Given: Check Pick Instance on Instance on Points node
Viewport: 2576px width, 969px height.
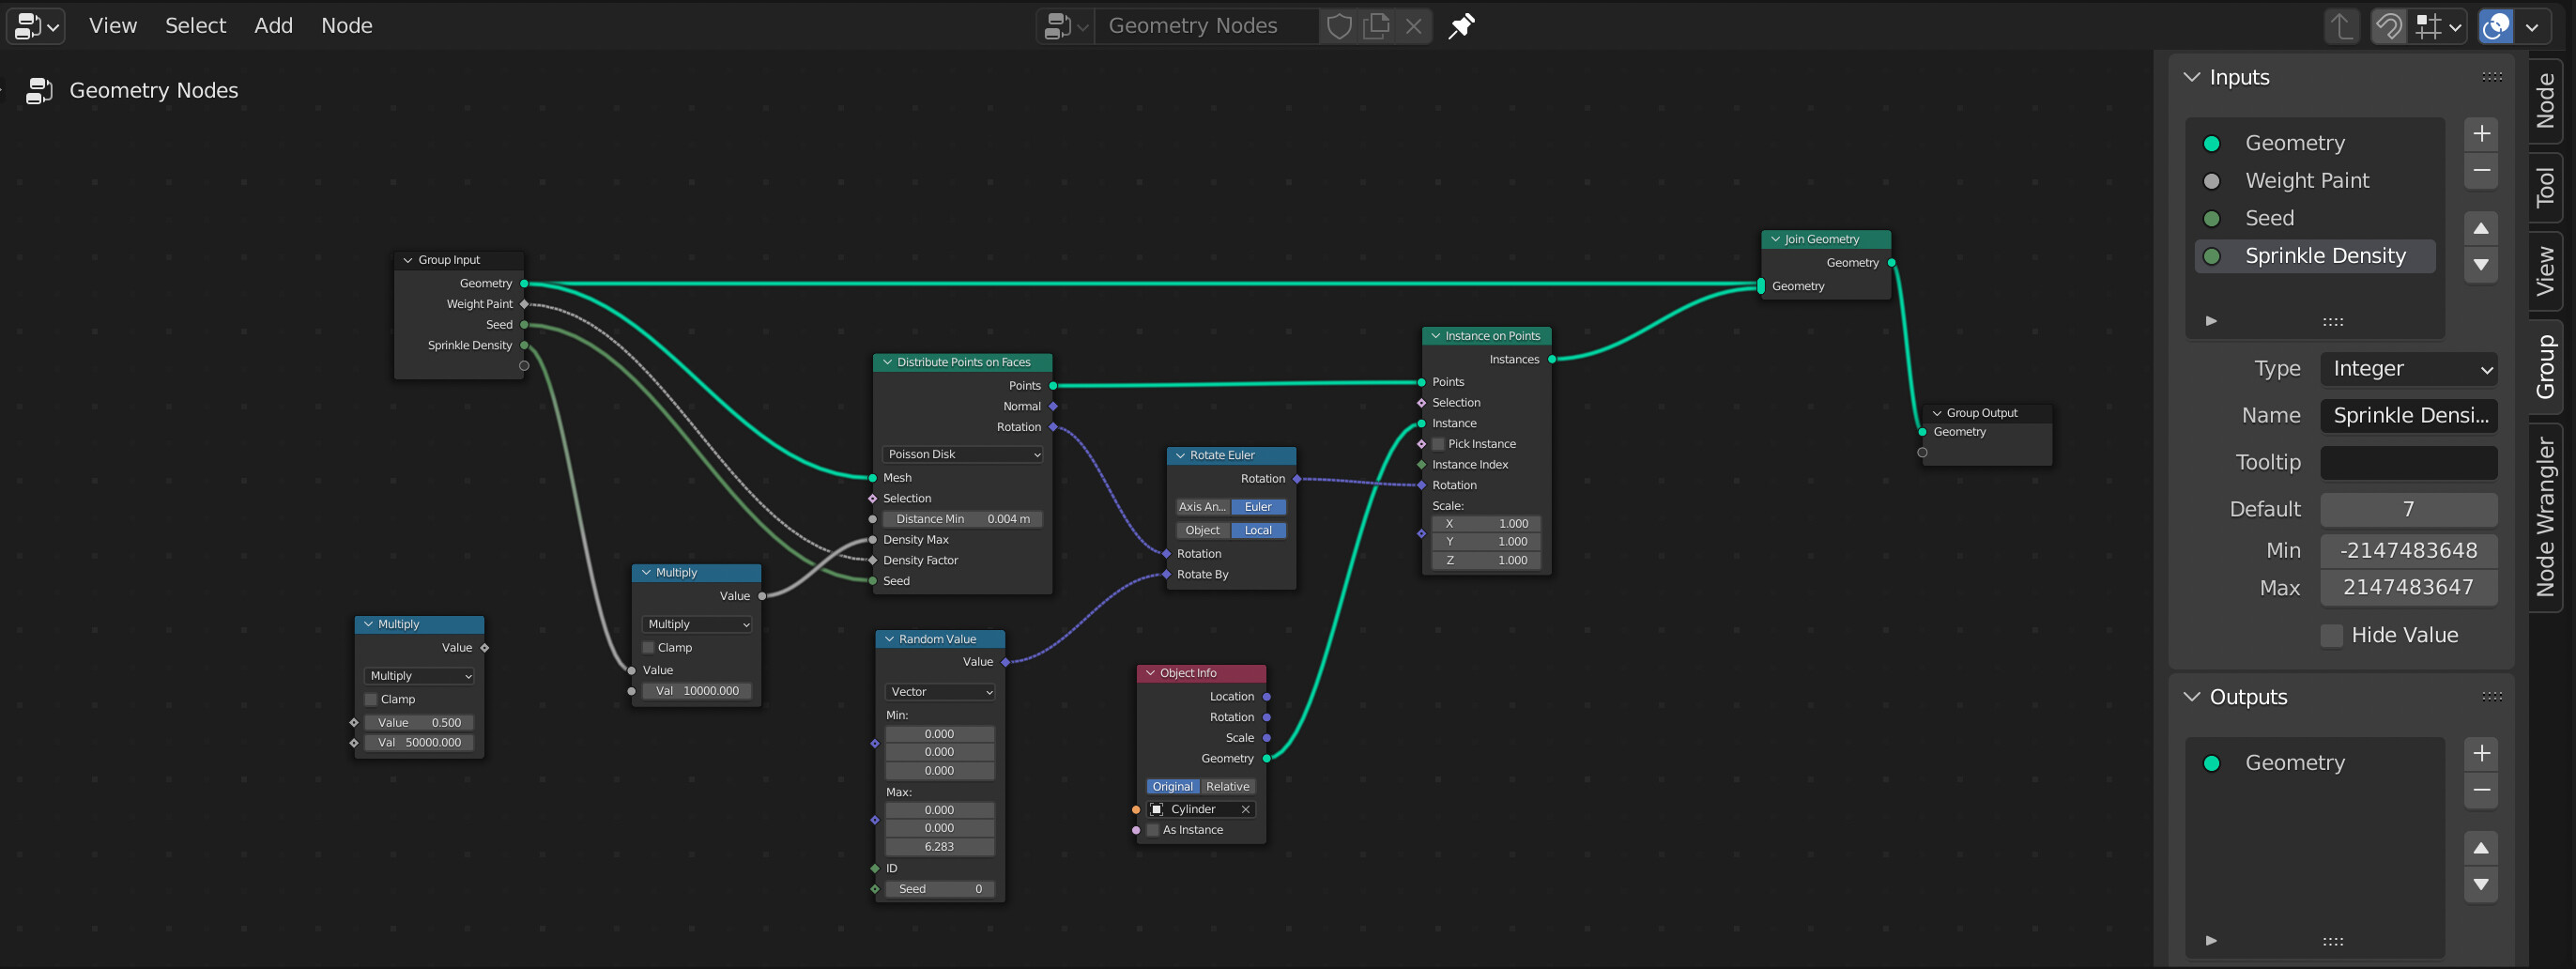Looking at the screenshot, I should click(x=1437, y=443).
